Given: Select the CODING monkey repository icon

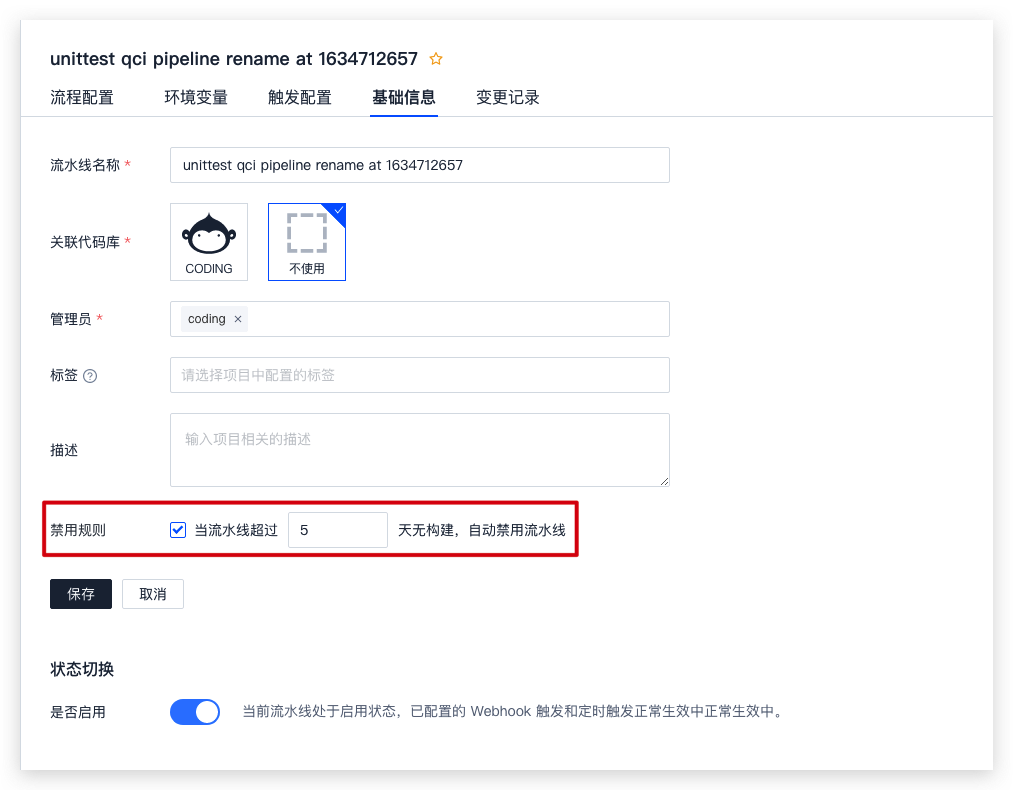Looking at the screenshot, I should tap(209, 241).
